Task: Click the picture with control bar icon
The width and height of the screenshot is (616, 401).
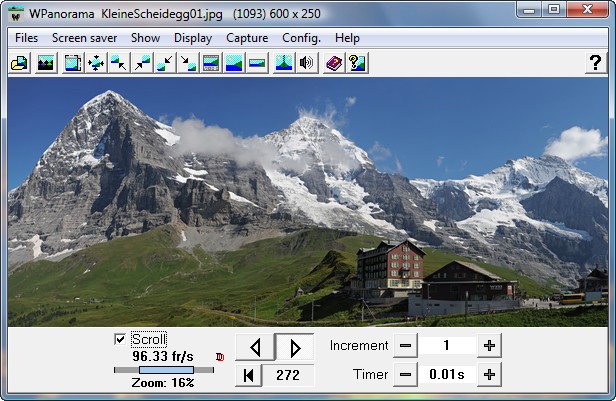Action: [211, 63]
